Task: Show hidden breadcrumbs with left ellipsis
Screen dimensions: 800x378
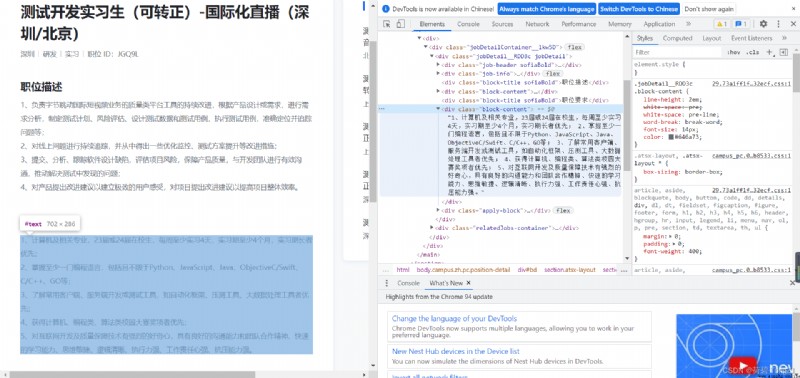Action: pos(386,270)
